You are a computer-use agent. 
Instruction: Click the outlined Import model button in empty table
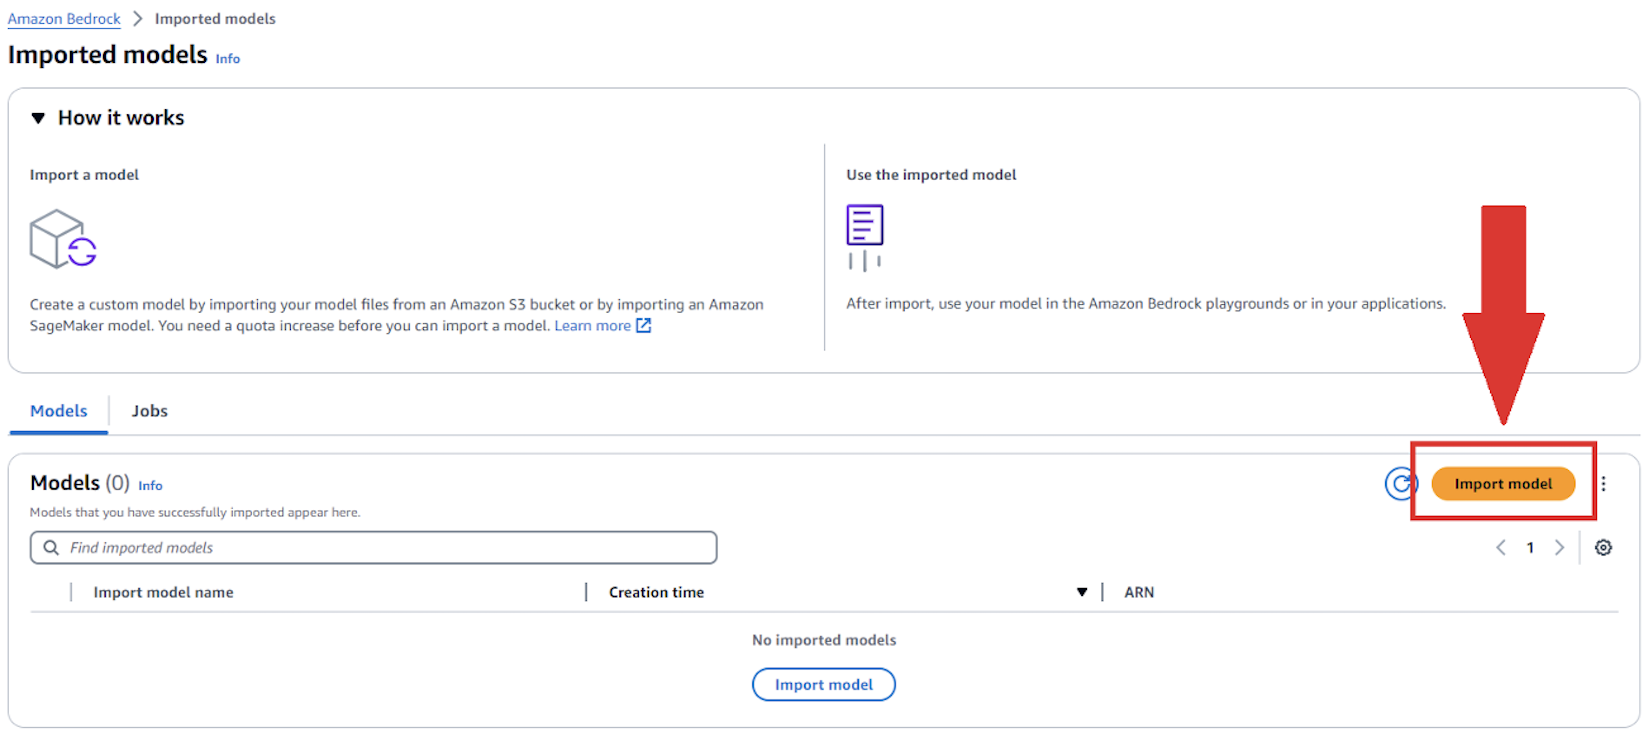tap(824, 685)
